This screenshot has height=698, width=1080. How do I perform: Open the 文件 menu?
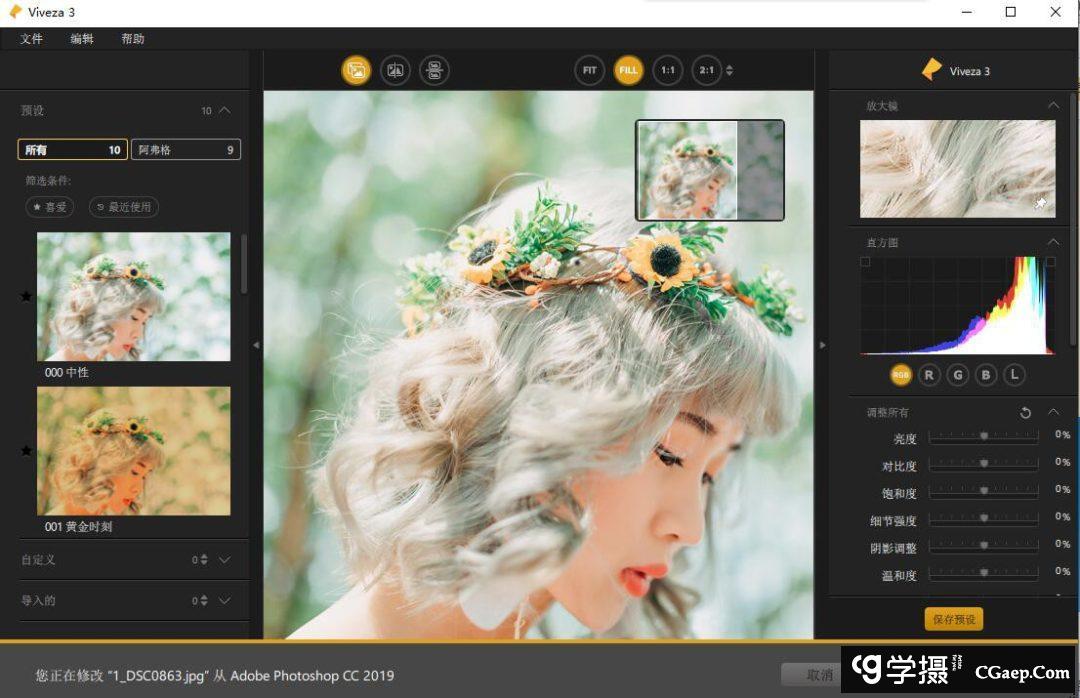(31, 39)
